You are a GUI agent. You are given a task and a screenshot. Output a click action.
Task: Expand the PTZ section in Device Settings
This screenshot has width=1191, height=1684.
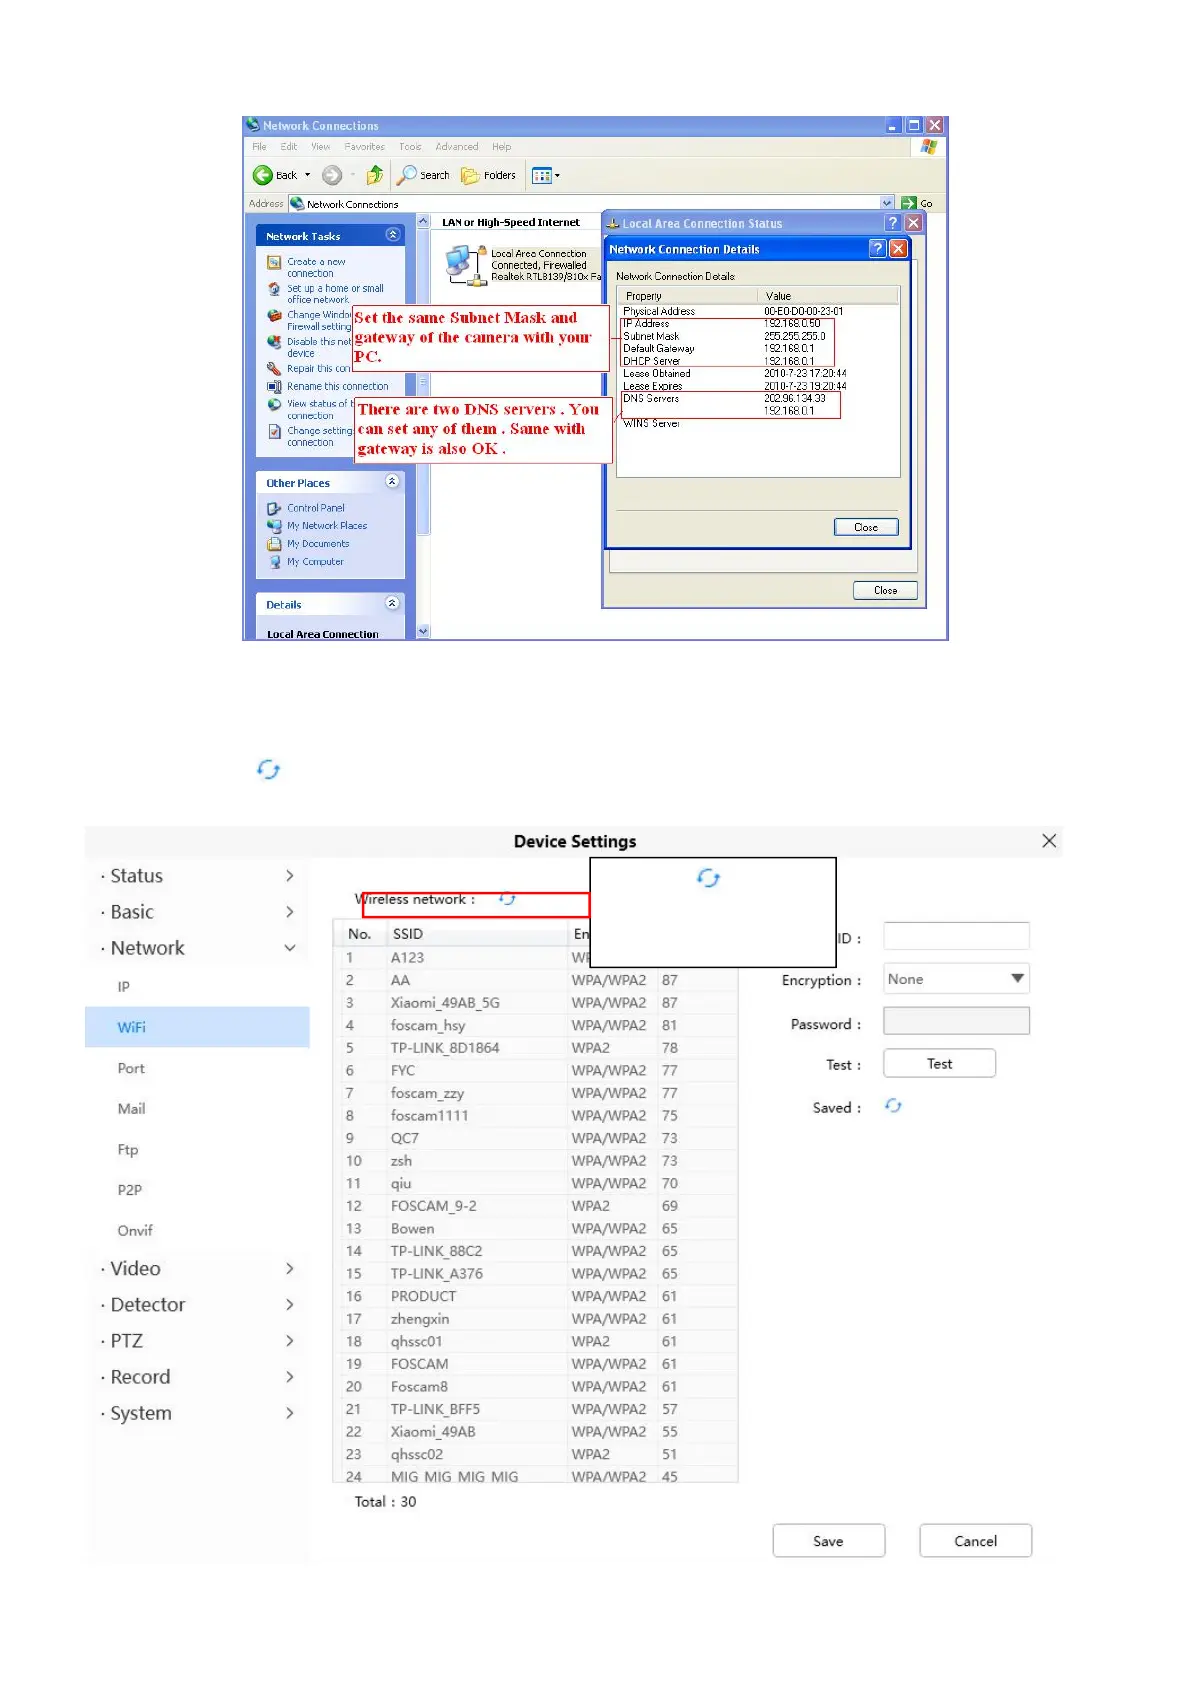[x=198, y=1341]
